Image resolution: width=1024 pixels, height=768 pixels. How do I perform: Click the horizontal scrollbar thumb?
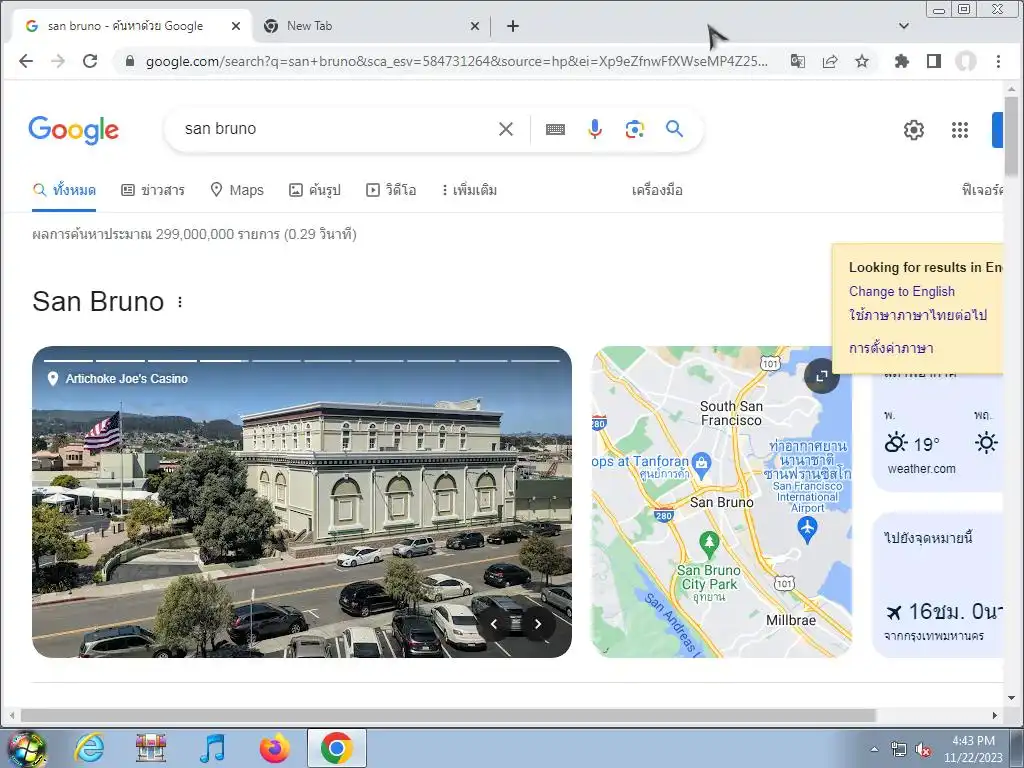click(x=448, y=715)
